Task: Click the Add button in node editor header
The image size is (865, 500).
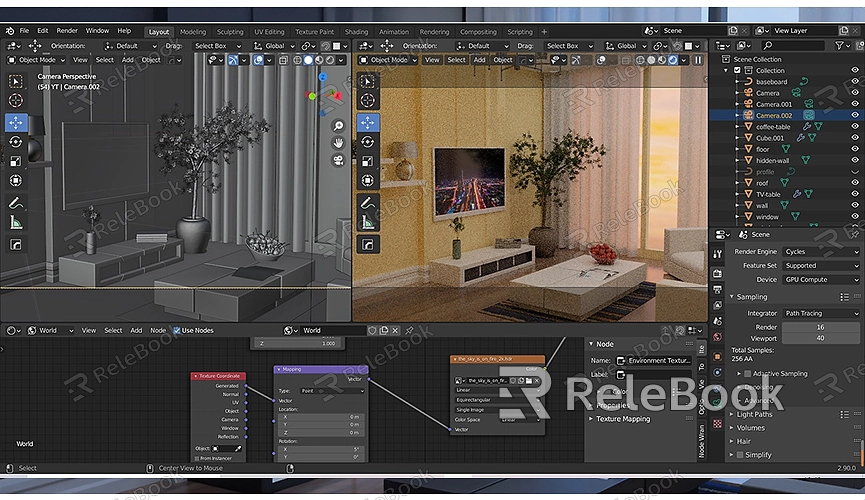Action: (136, 330)
